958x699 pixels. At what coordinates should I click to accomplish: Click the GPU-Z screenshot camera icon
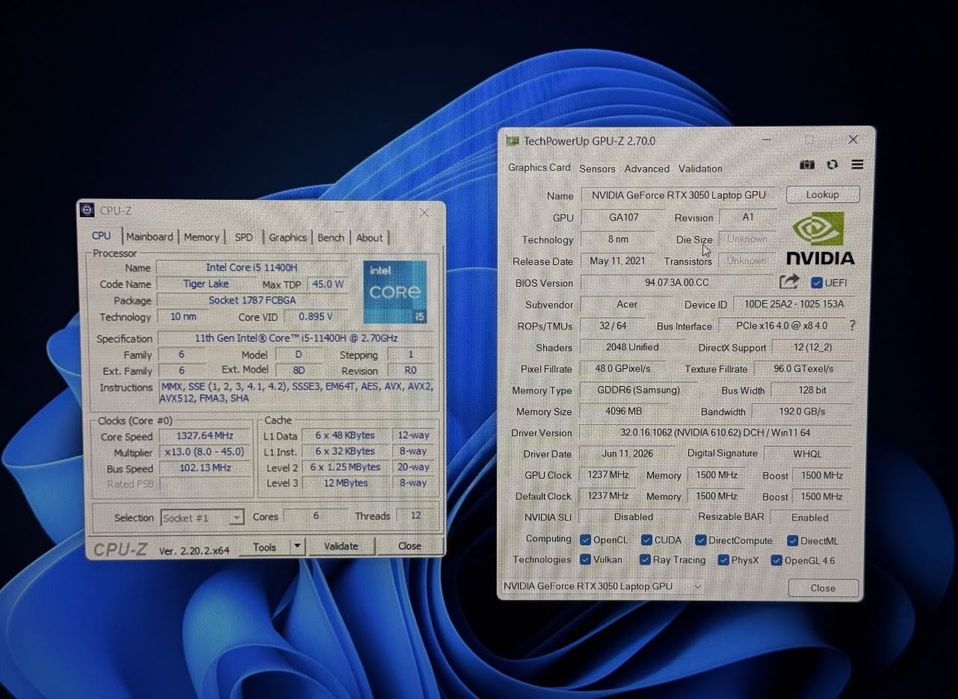[x=807, y=165]
